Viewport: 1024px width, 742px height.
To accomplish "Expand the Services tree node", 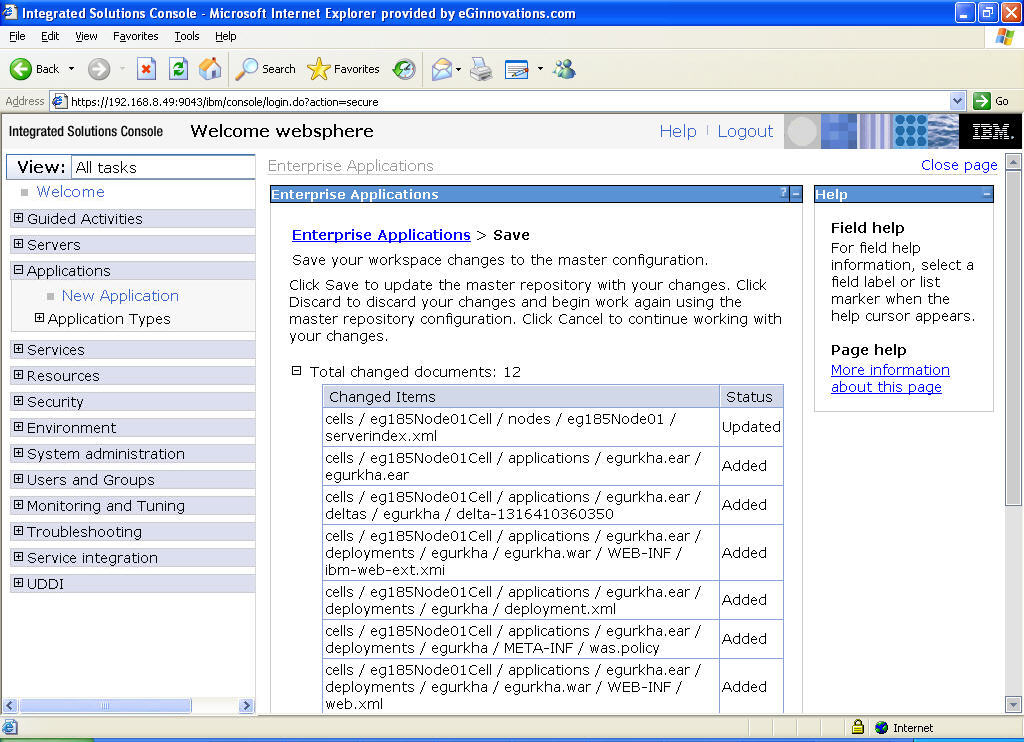I will [x=18, y=349].
